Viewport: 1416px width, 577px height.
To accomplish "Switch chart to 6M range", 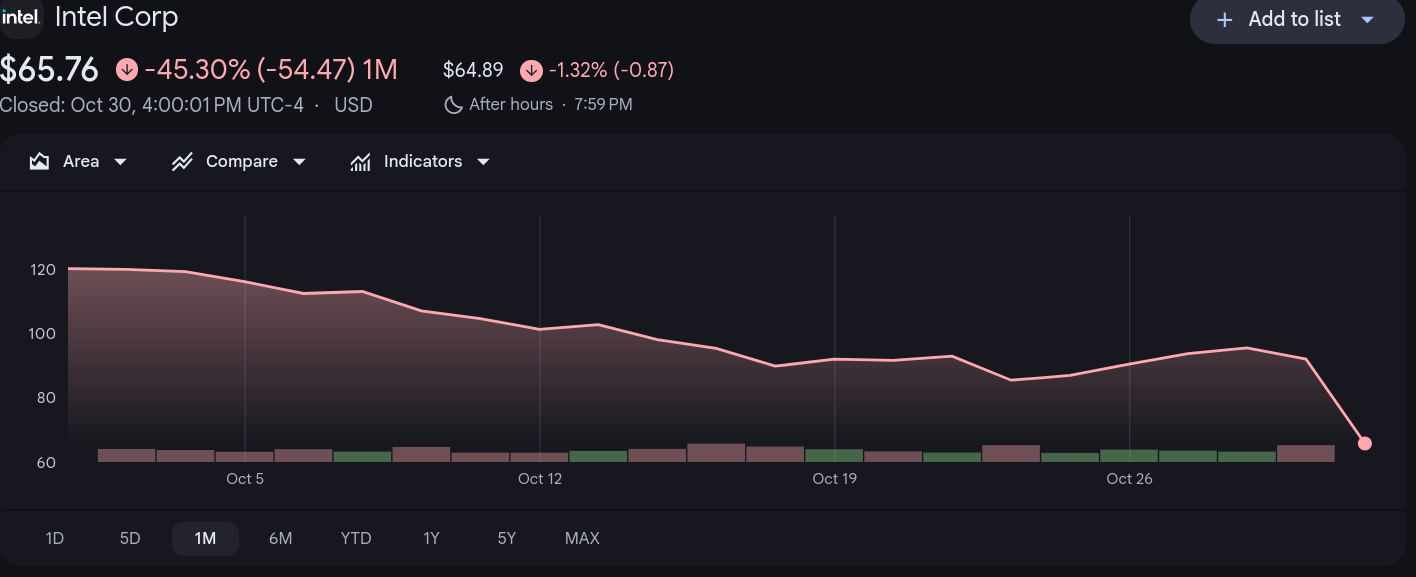I will (280, 538).
